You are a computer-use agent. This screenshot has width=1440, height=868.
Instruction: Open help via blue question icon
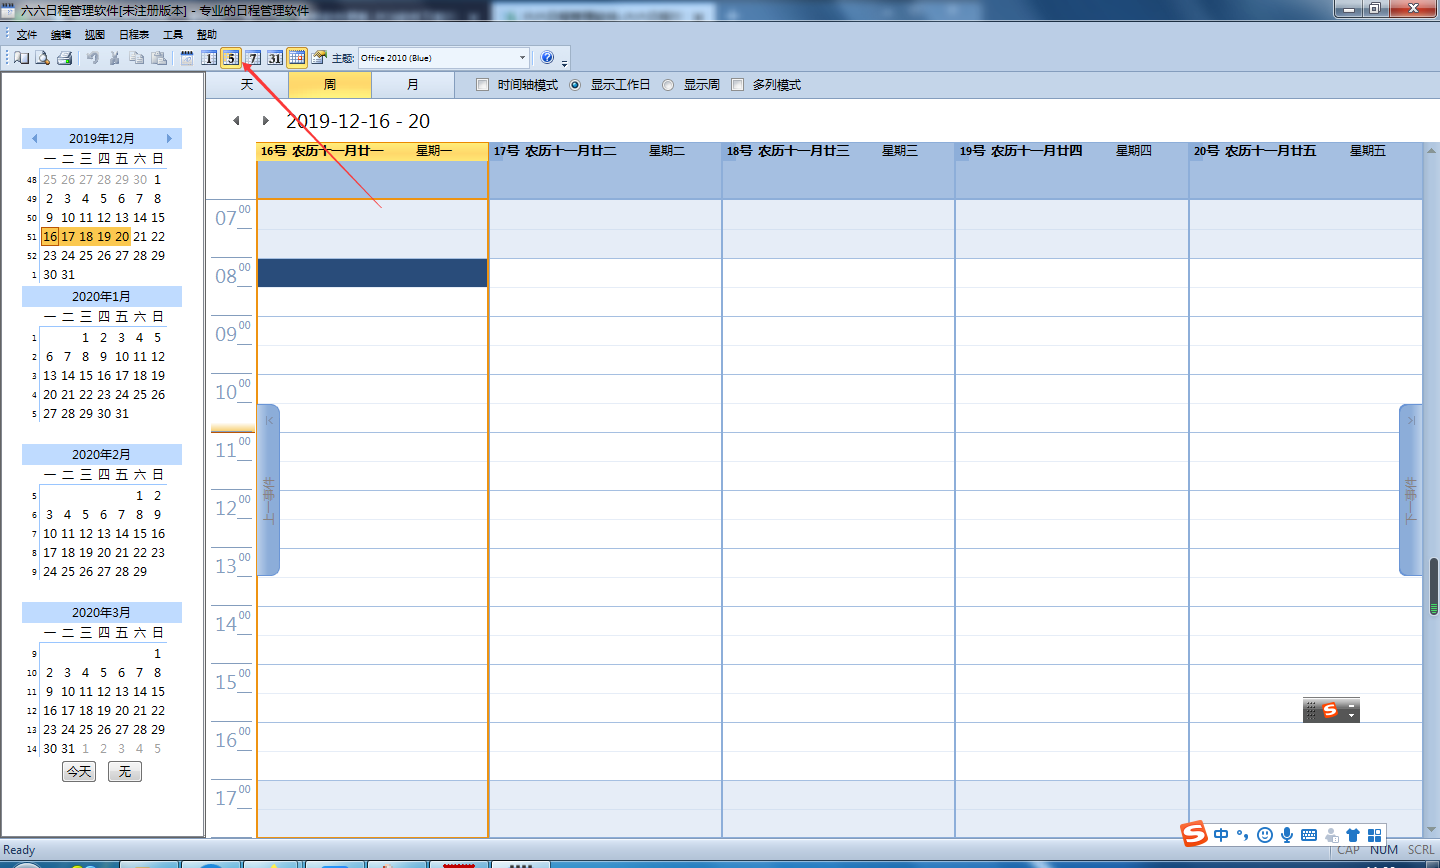pos(547,58)
